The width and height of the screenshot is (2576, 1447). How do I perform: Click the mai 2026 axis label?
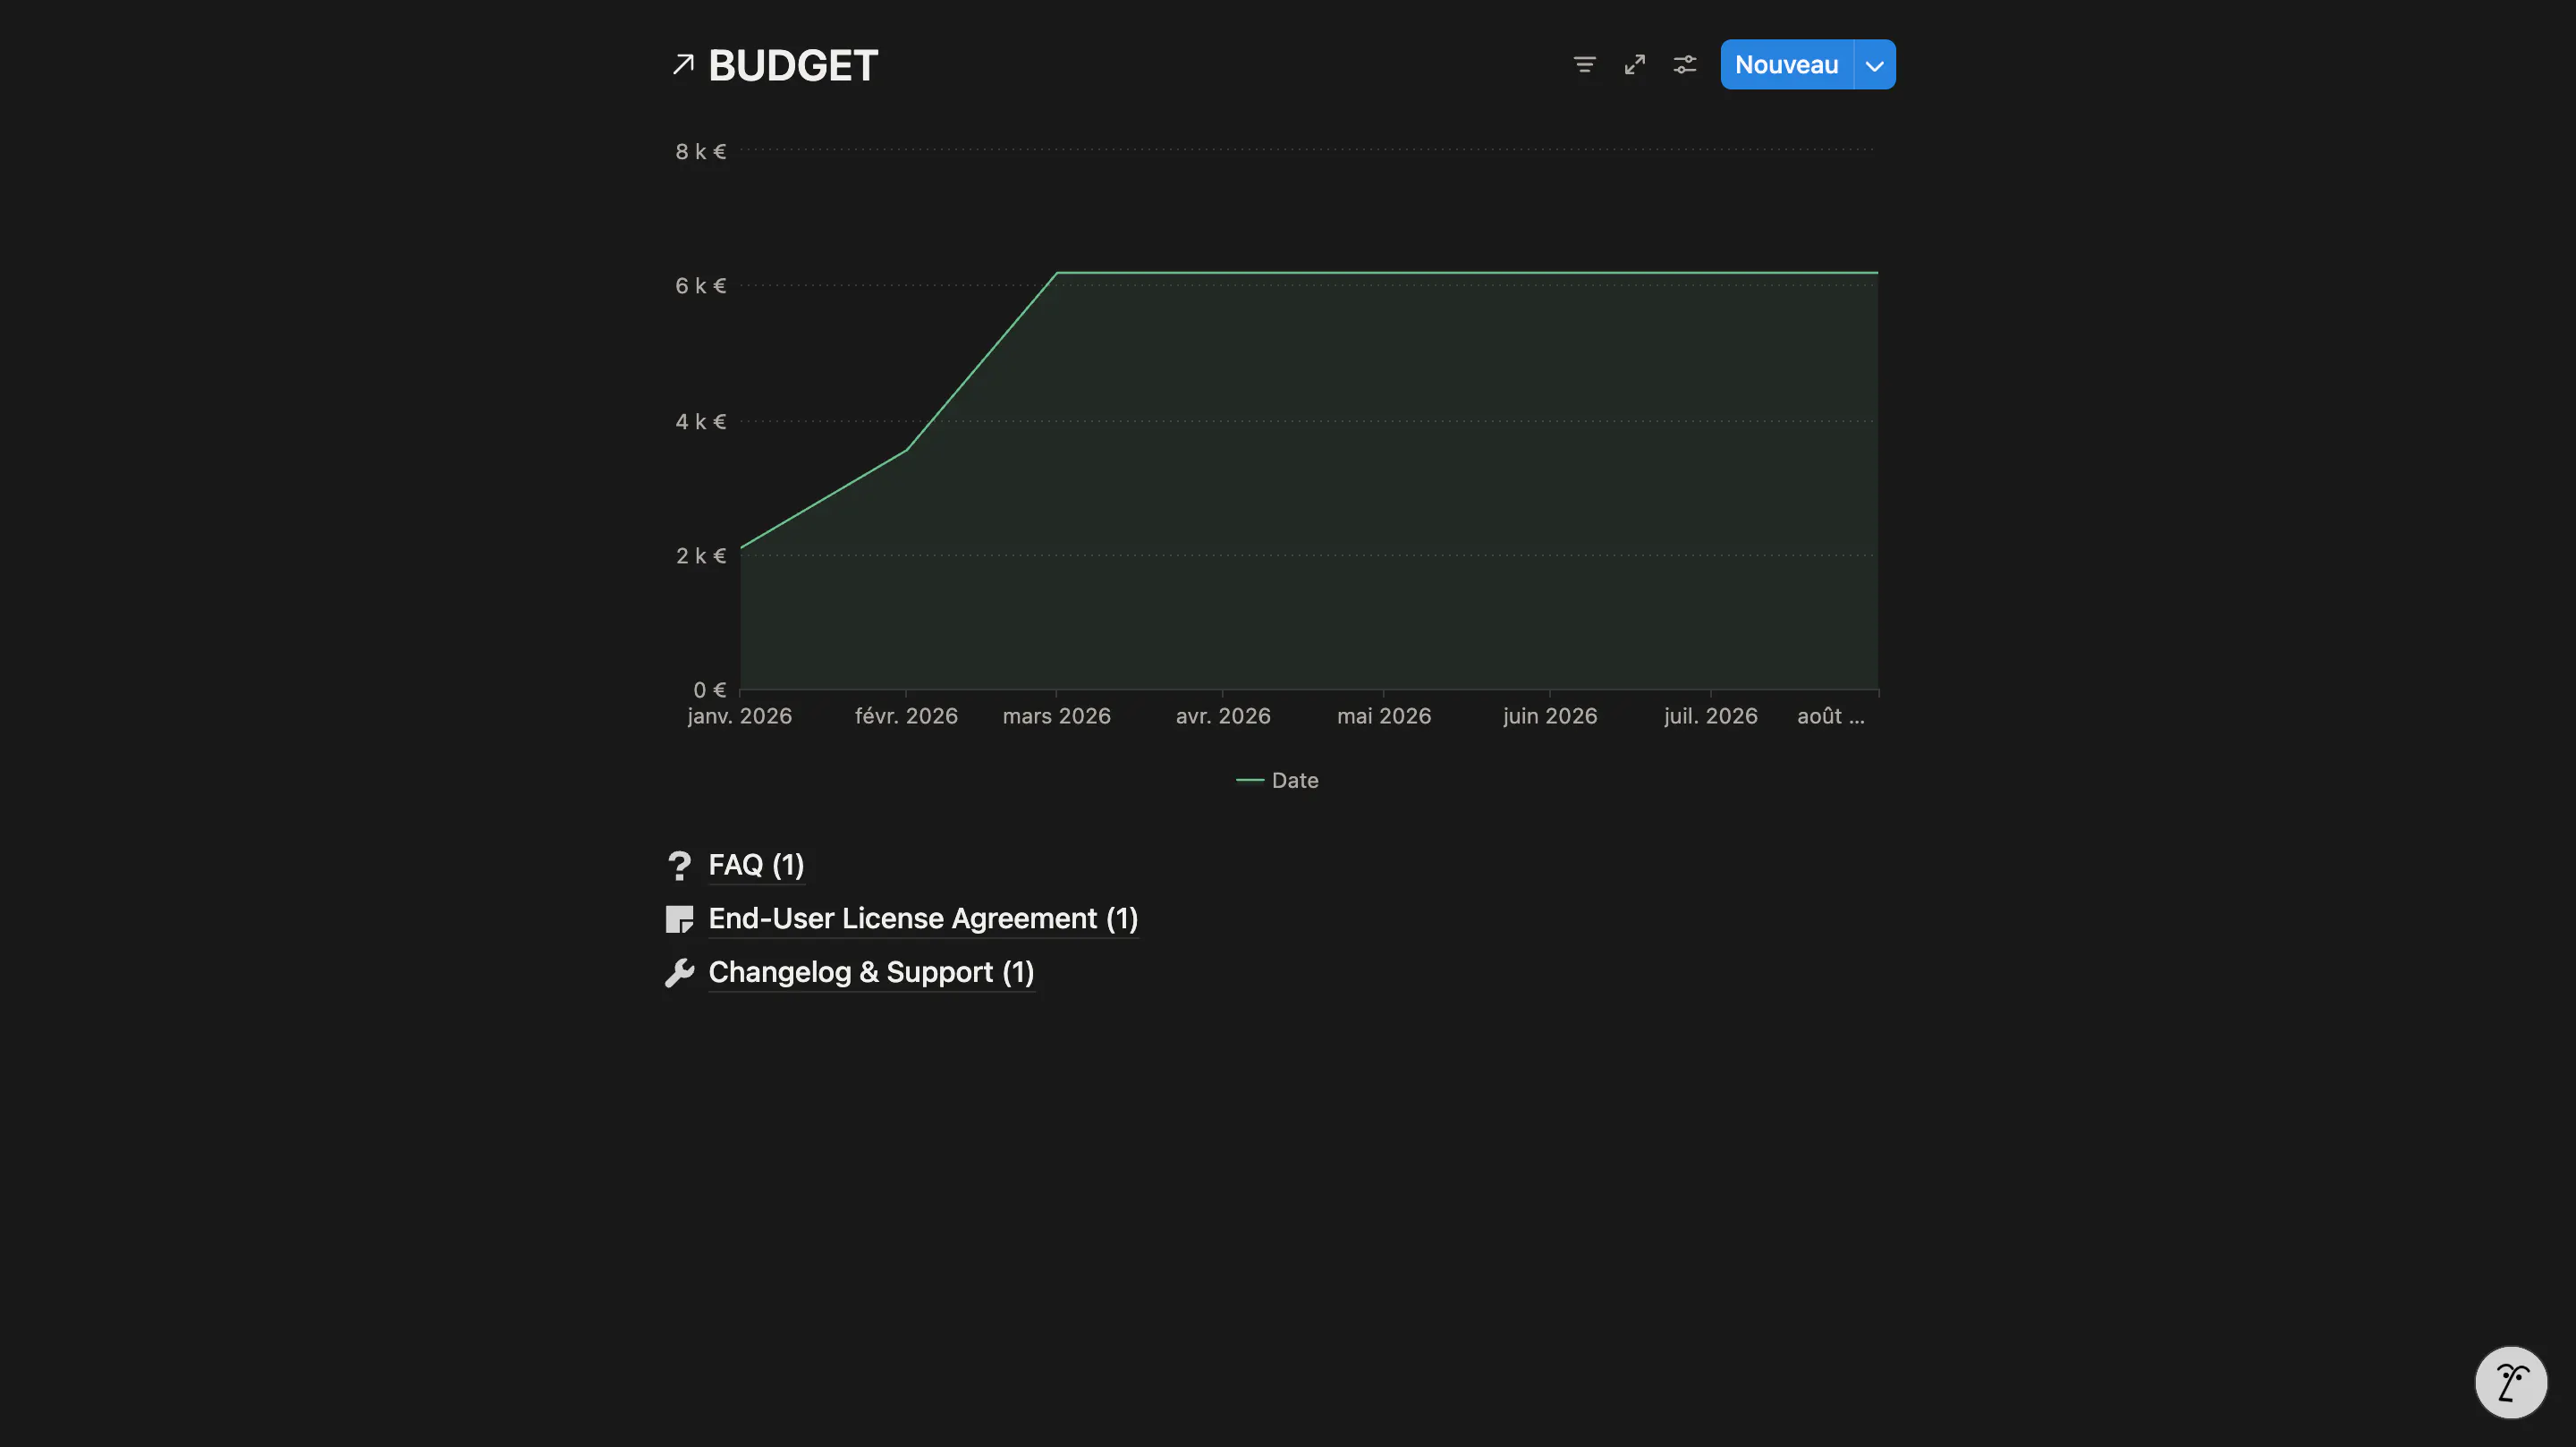(1384, 717)
